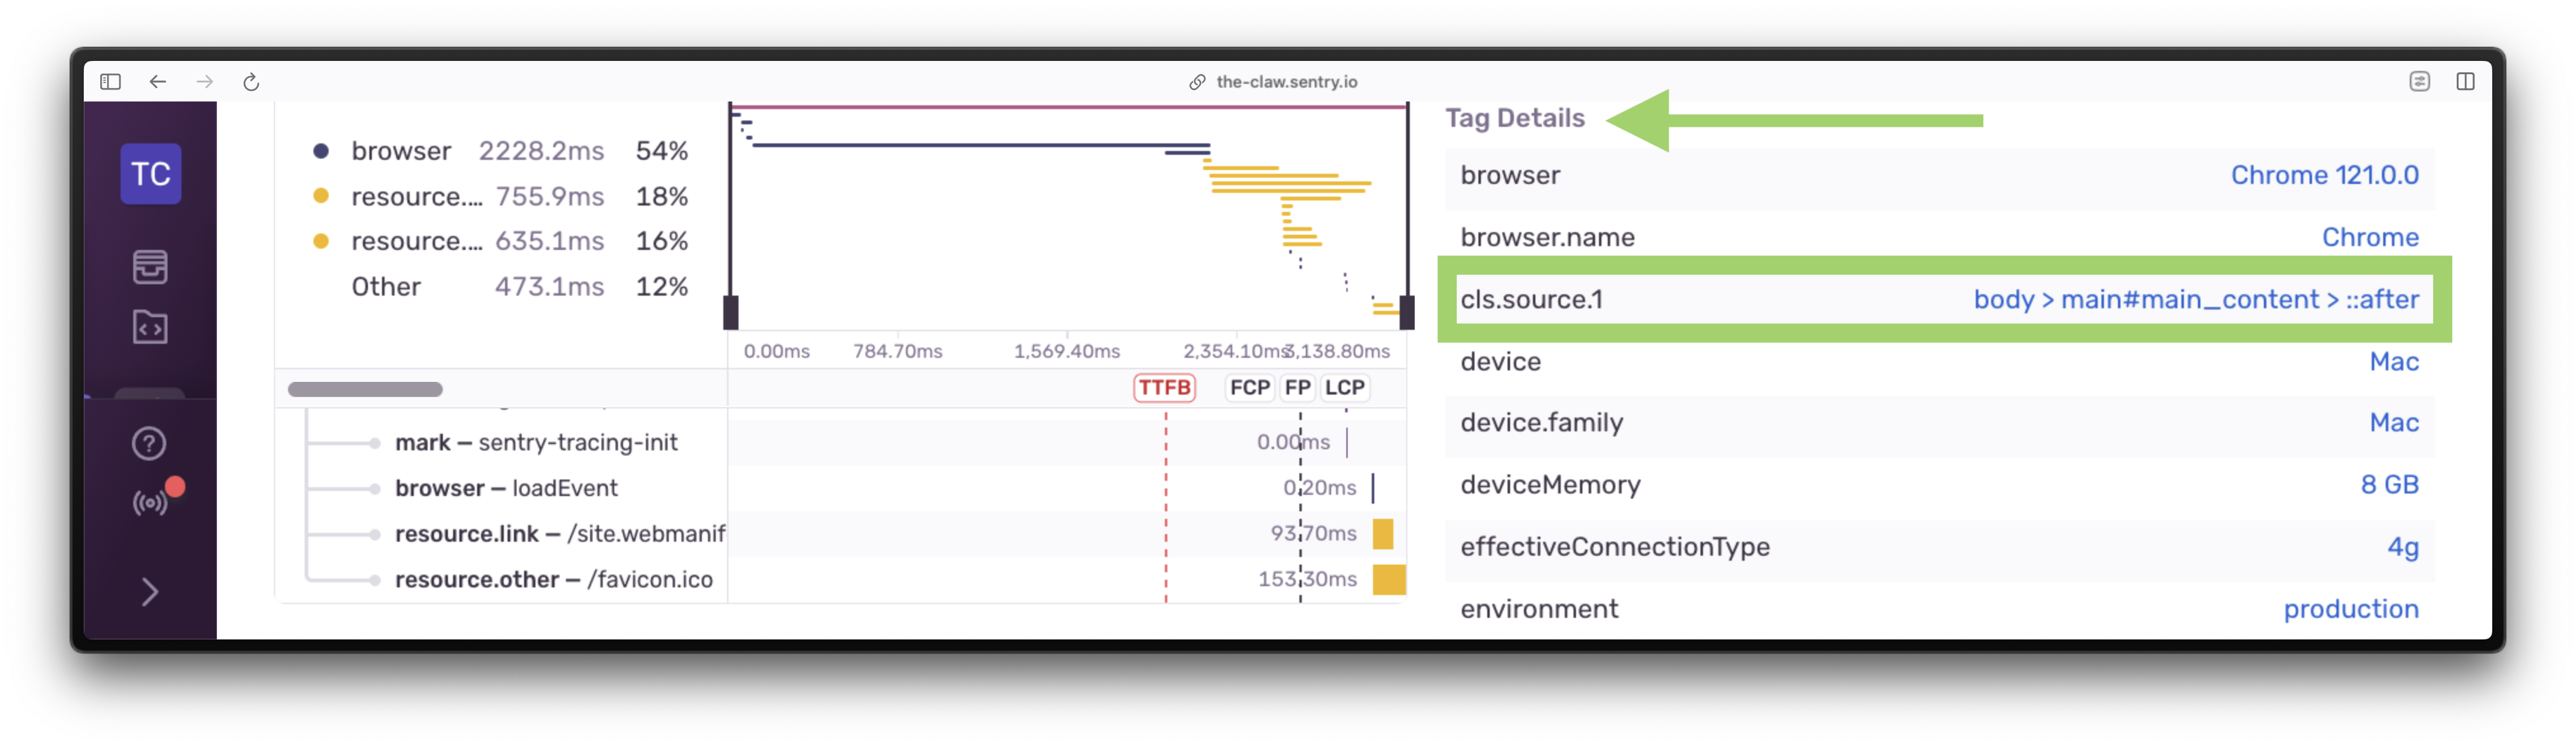2576x746 pixels.
Task: Grab the minimap's right window handle
Action: pyautogui.click(x=1407, y=312)
